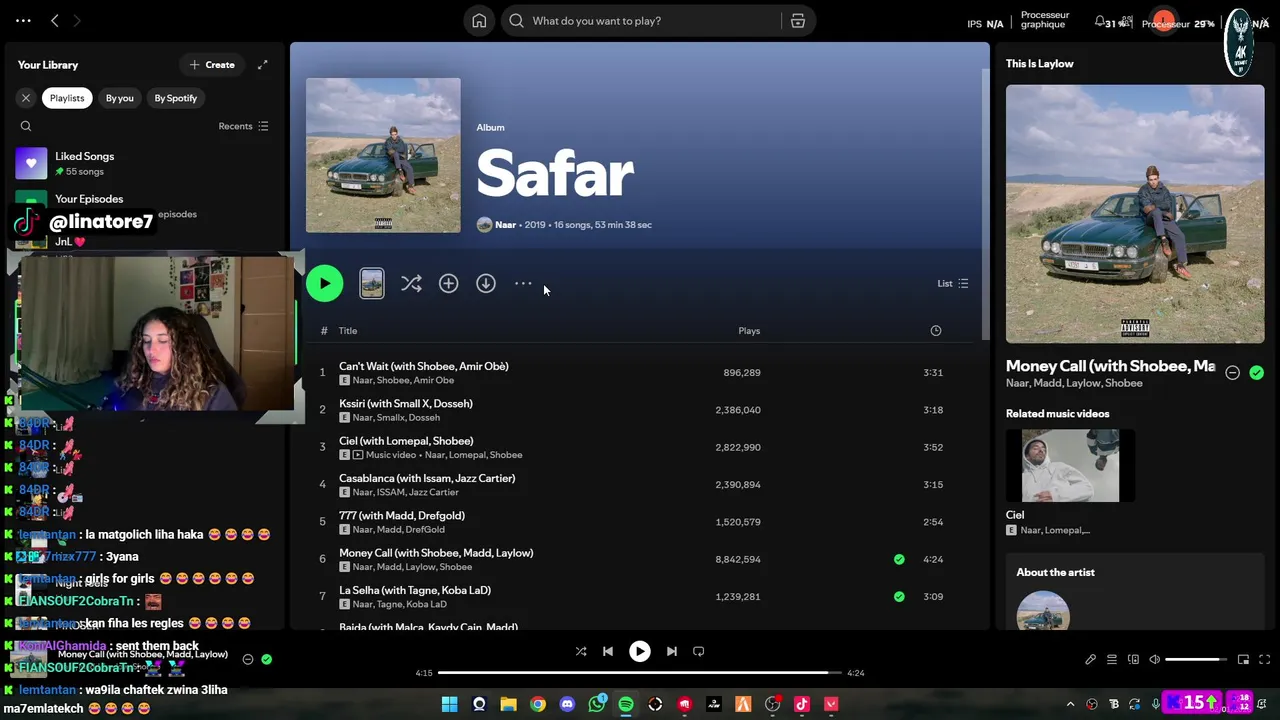1280x720 pixels.
Task: Sort by duration clock icon header
Action: pos(936,331)
